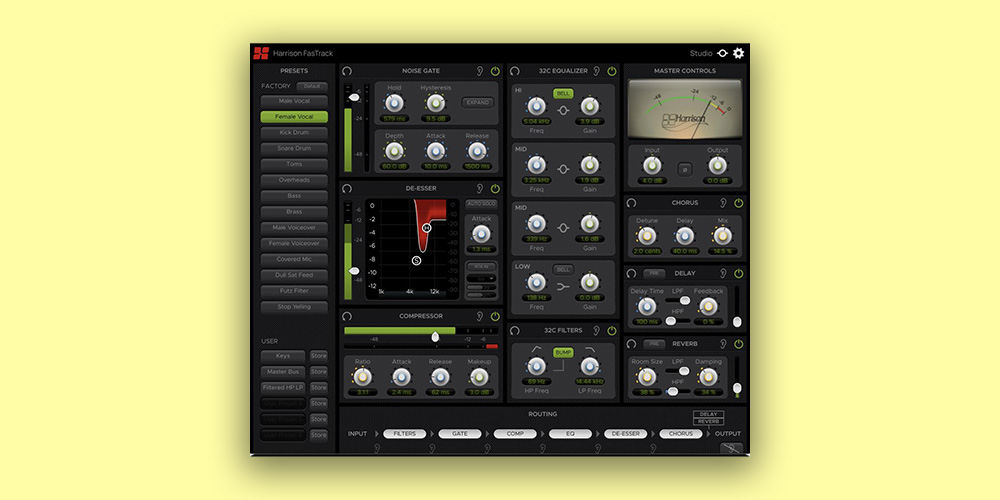Toggle the BELL button on the HI band

tap(563, 93)
